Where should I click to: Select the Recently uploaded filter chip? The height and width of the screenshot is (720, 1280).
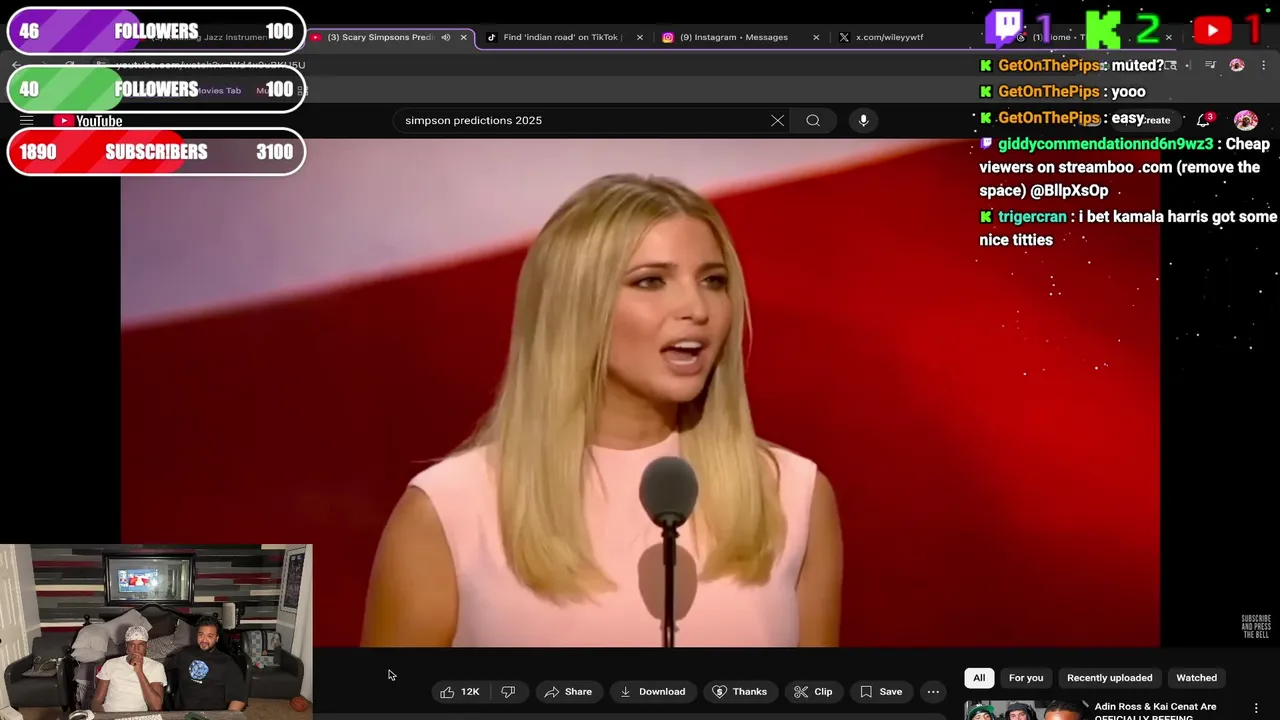click(1109, 678)
